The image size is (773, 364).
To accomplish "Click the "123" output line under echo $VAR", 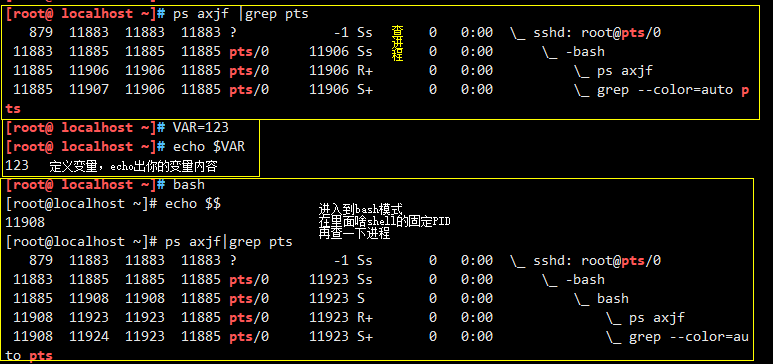I will pos(17,165).
